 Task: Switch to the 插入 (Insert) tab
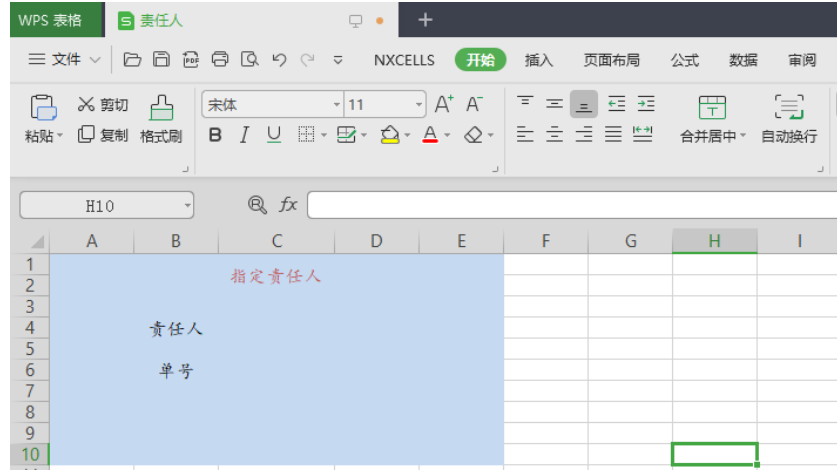pos(539,60)
